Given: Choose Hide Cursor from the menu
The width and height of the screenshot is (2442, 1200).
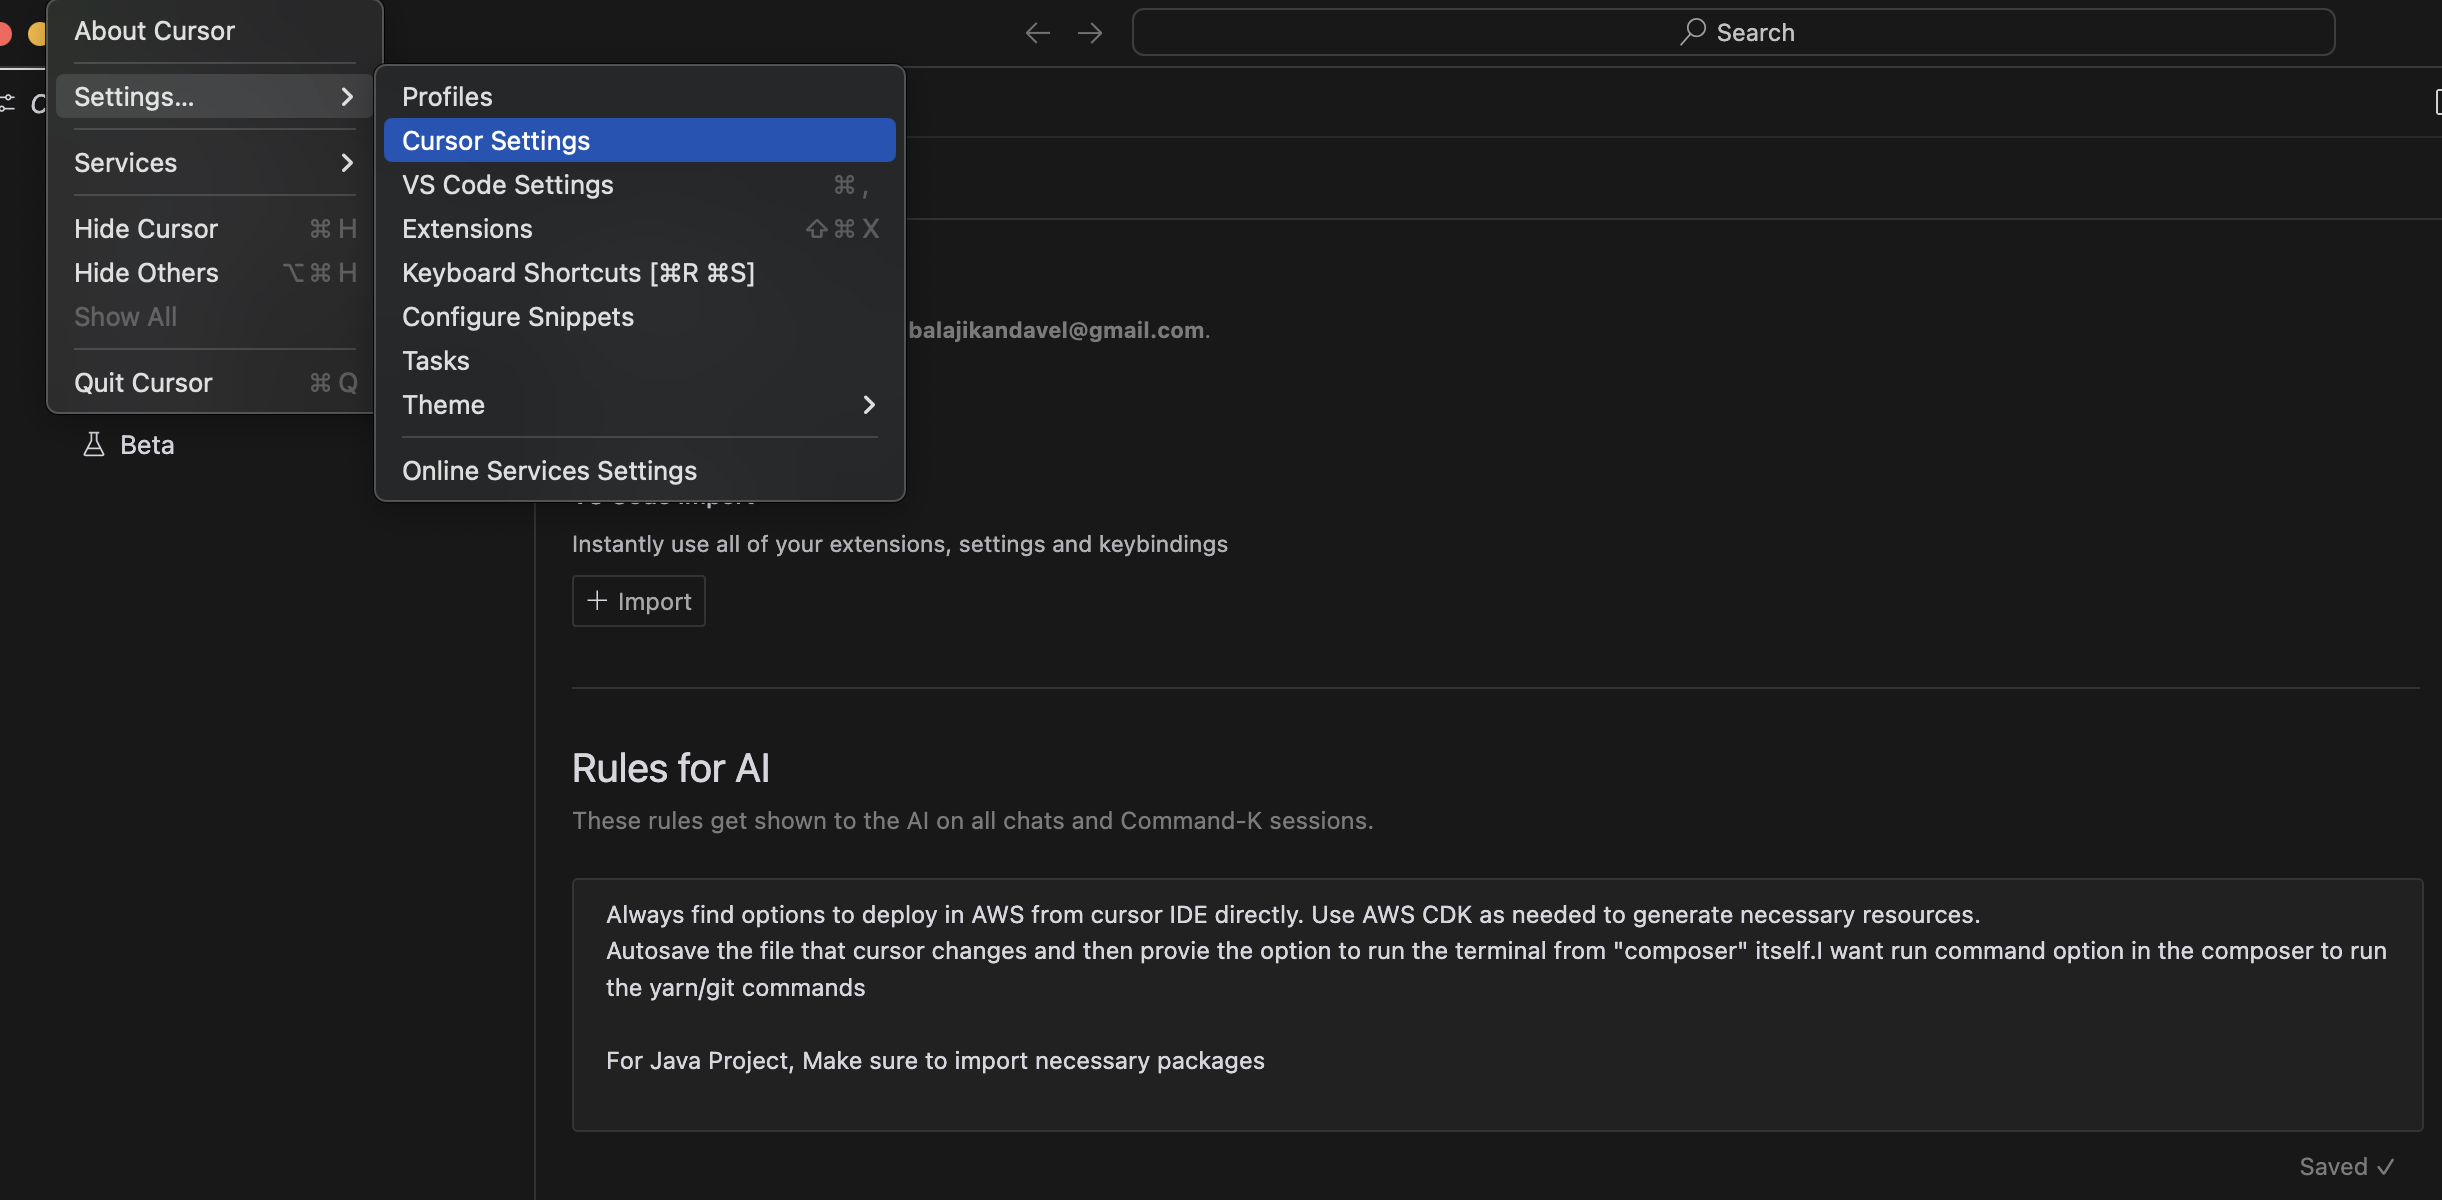Looking at the screenshot, I should pyautogui.click(x=214, y=229).
